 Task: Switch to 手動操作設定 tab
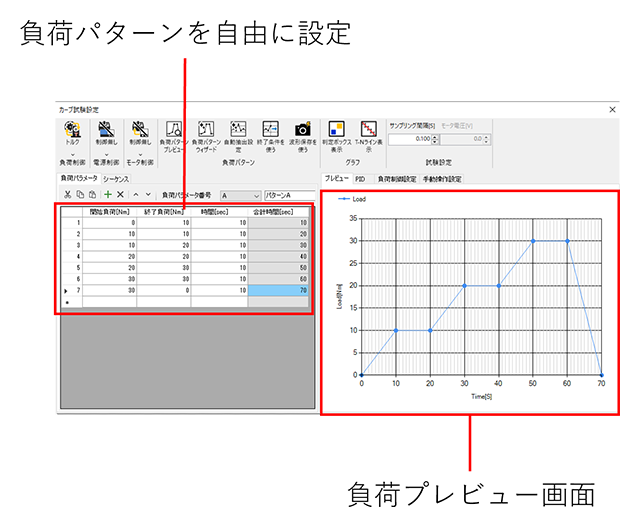[x=442, y=179]
